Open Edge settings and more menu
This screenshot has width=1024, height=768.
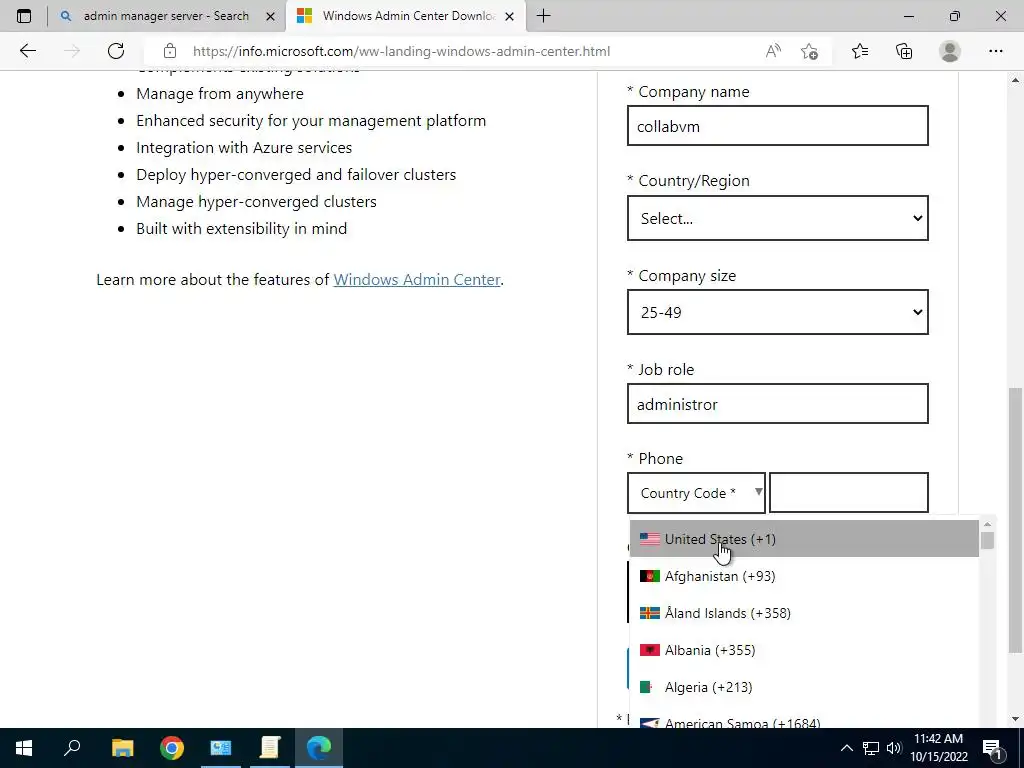pyautogui.click(x=996, y=51)
